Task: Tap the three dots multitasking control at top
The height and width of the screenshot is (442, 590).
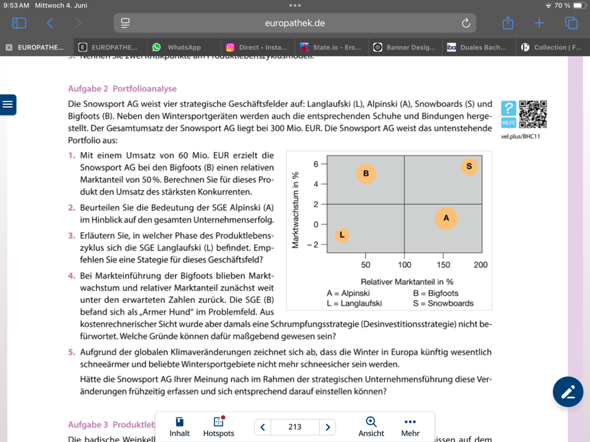Action: (295, 6)
